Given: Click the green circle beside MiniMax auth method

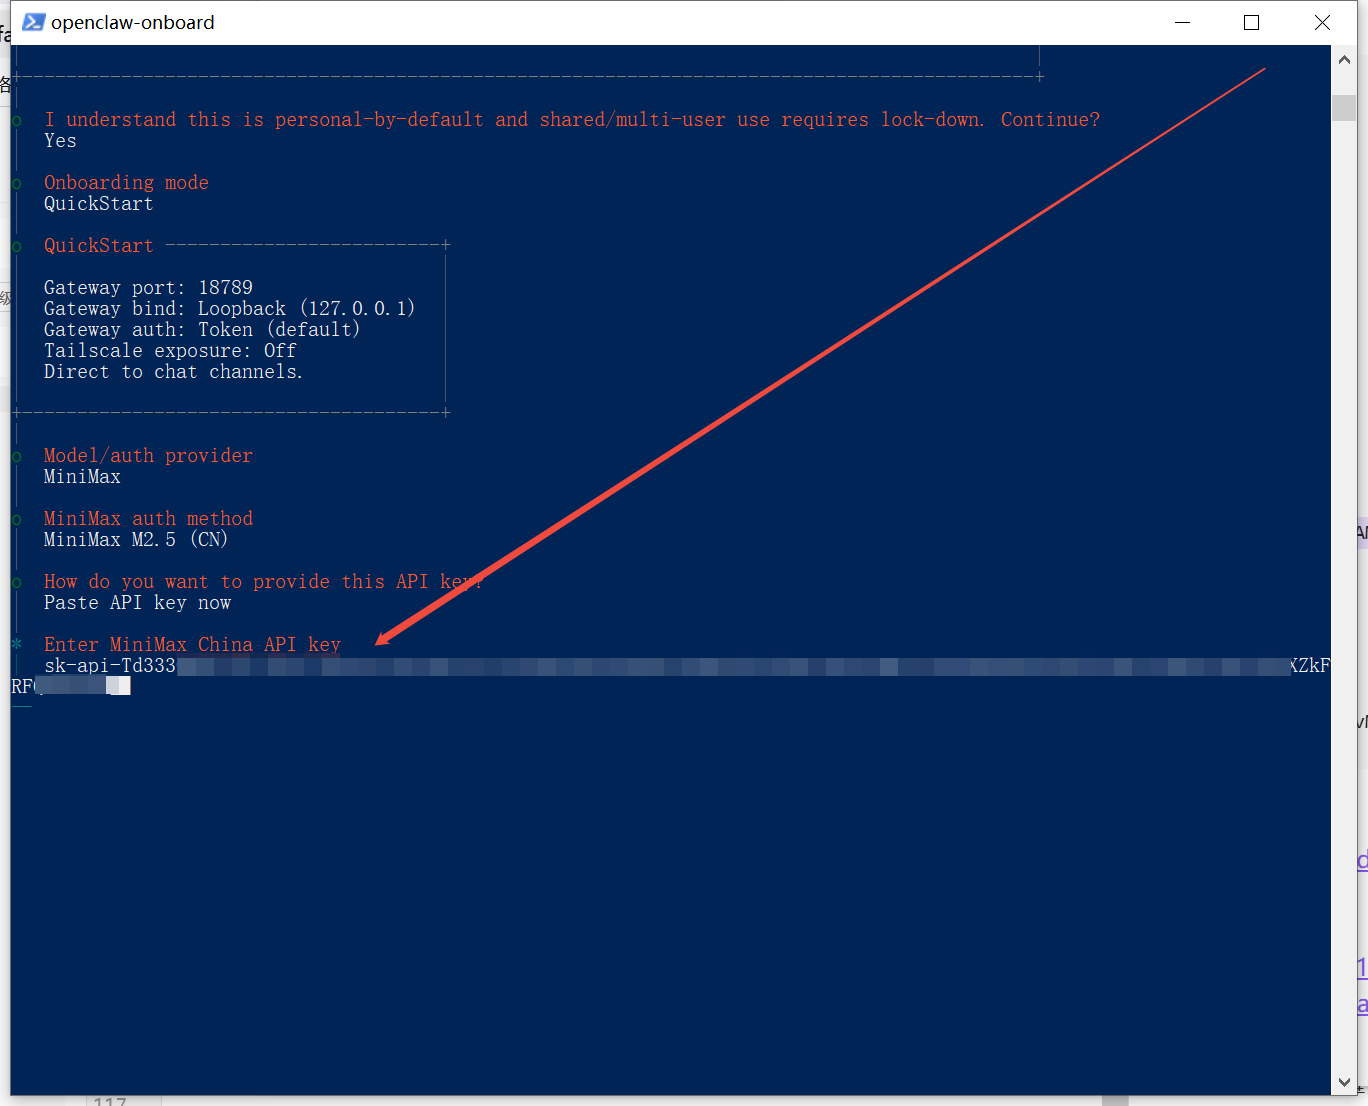Looking at the screenshot, I should click(x=17, y=519).
